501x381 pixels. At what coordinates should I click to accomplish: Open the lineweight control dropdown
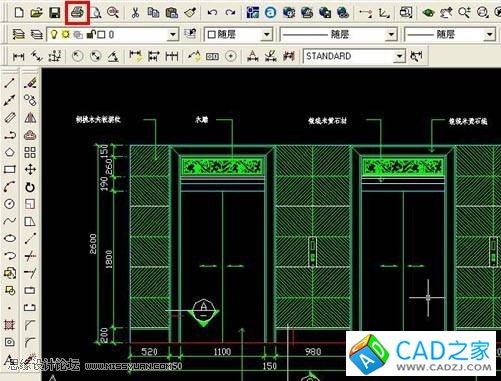point(489,34)
